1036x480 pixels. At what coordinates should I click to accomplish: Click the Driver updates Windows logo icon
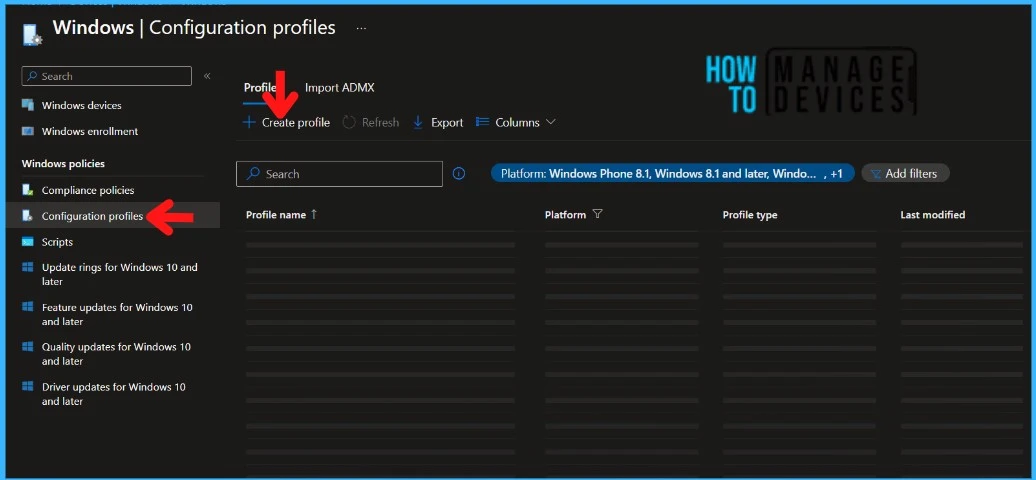click(x=28, y=386)
